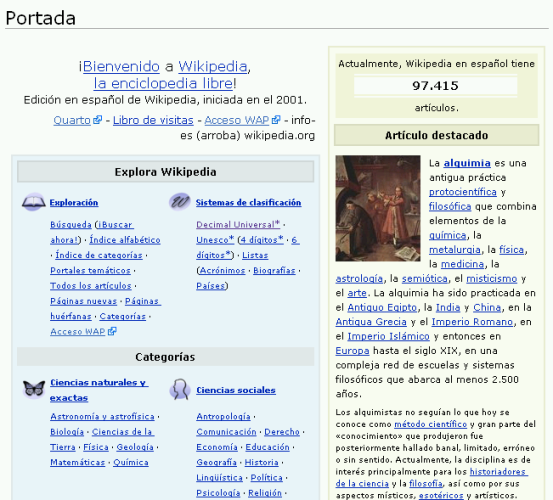Open the Geología link

135,447
